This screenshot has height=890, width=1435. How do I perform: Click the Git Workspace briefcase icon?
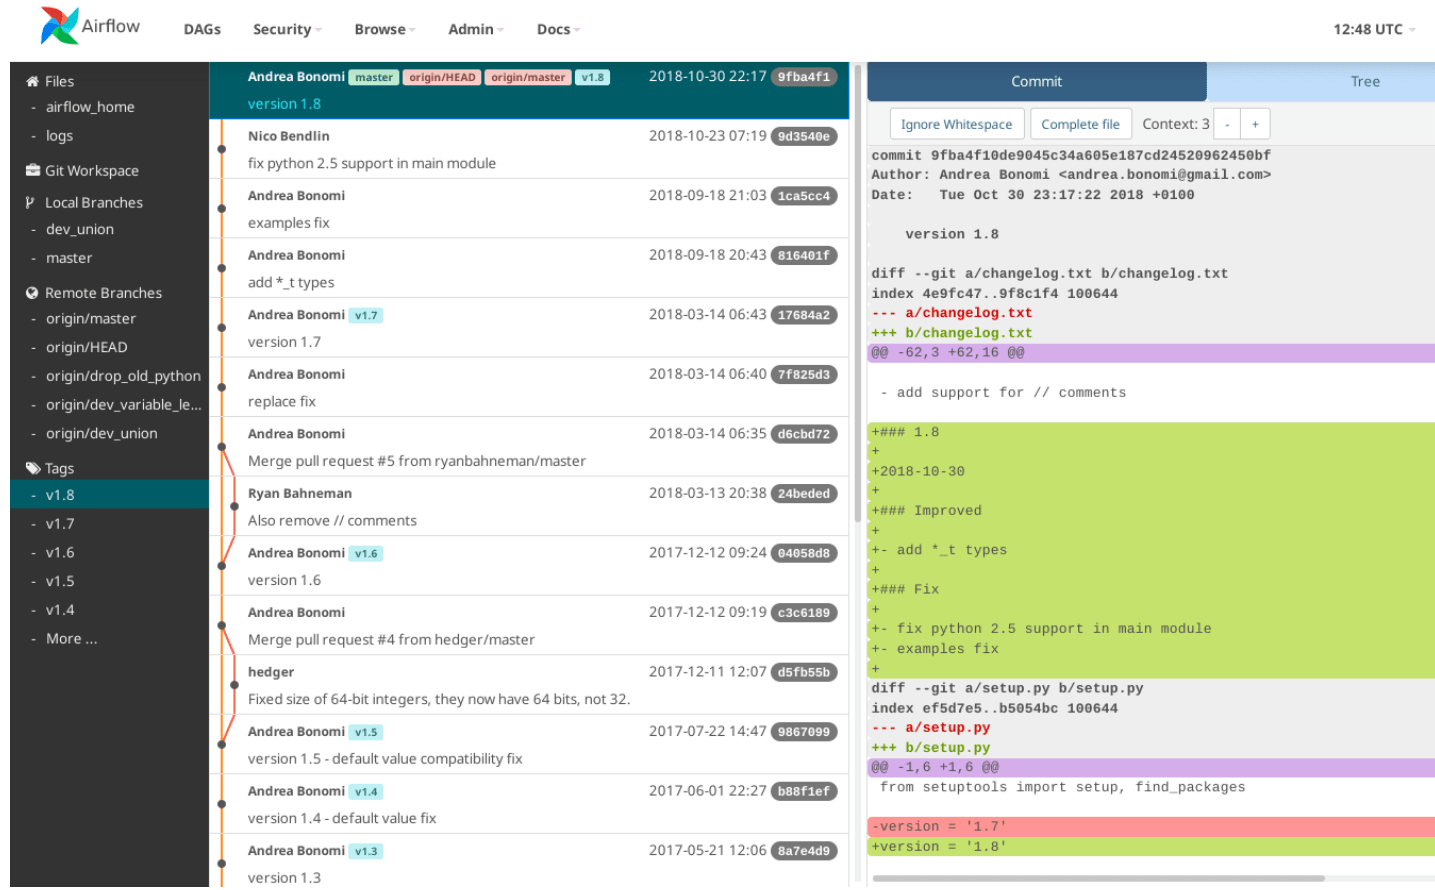[32, 170]
